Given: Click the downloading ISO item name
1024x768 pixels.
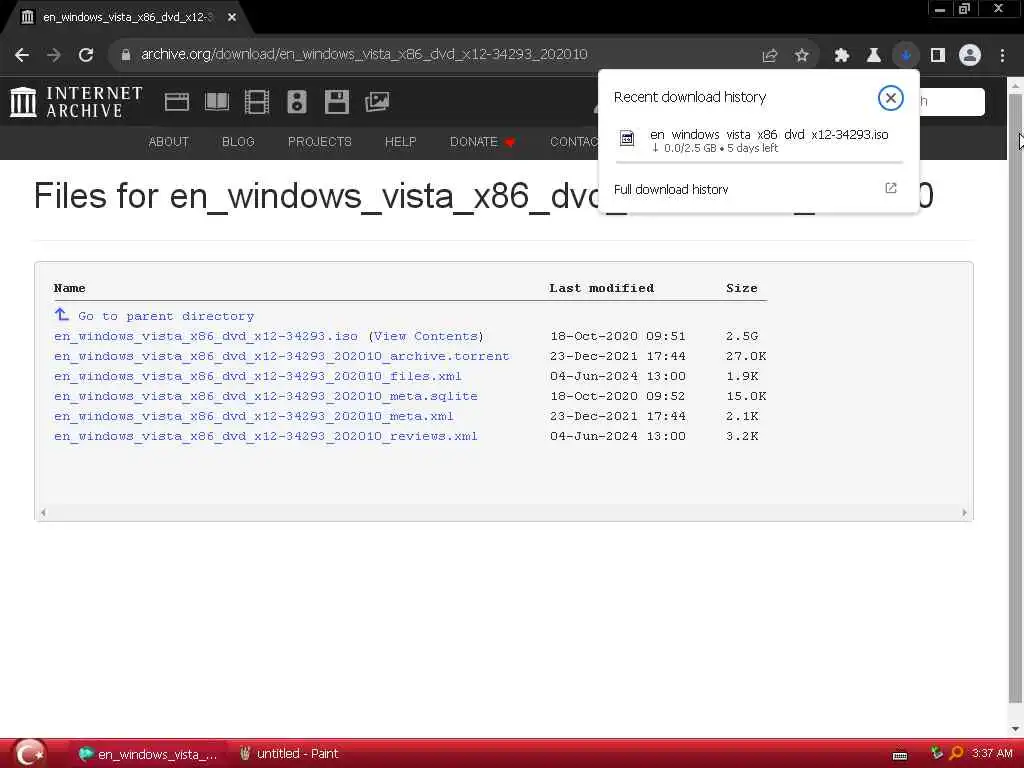Looking at the screenshot, I should click(769, 135).
